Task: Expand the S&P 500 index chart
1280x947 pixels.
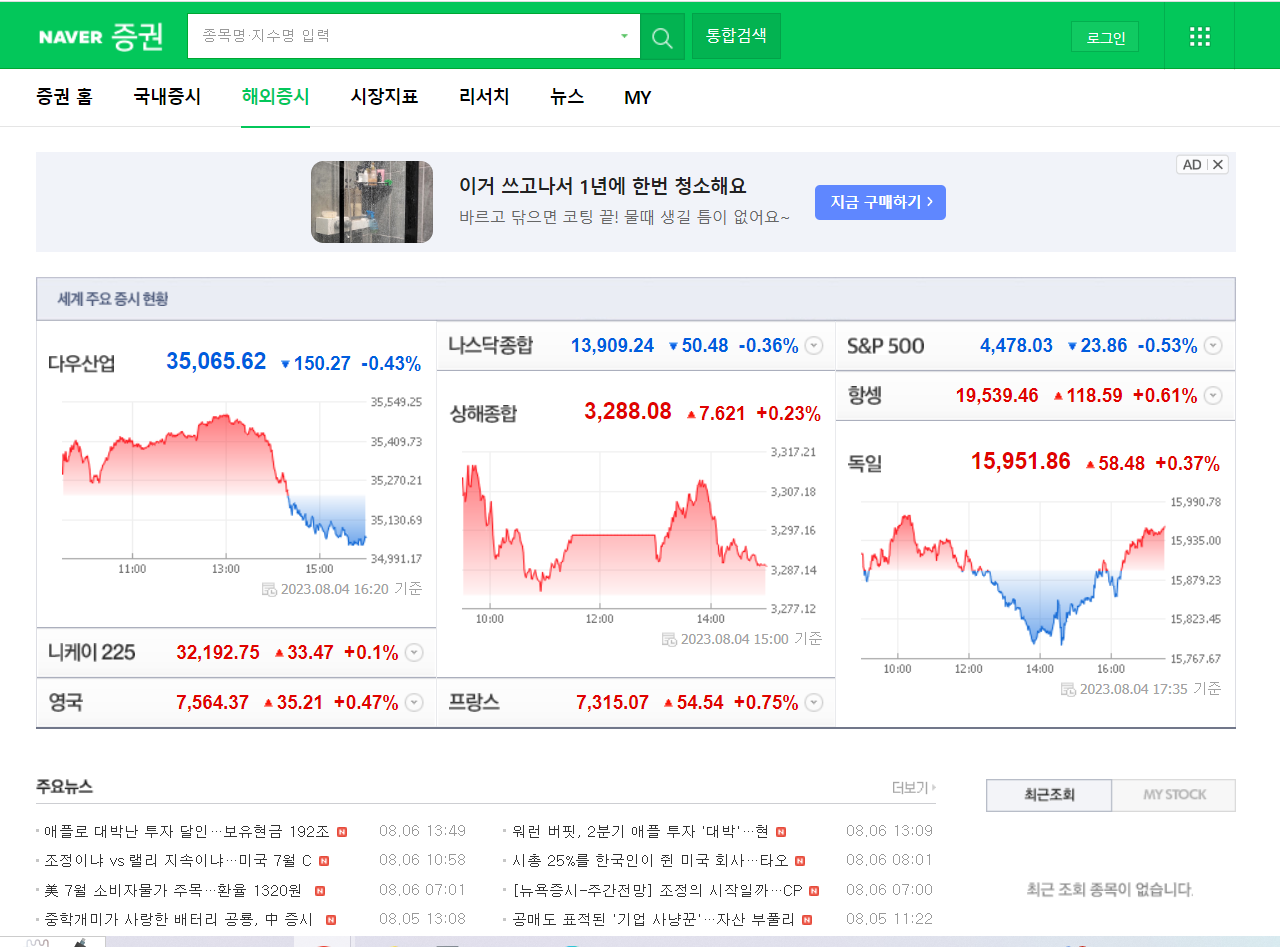Action: [1212, 345]
